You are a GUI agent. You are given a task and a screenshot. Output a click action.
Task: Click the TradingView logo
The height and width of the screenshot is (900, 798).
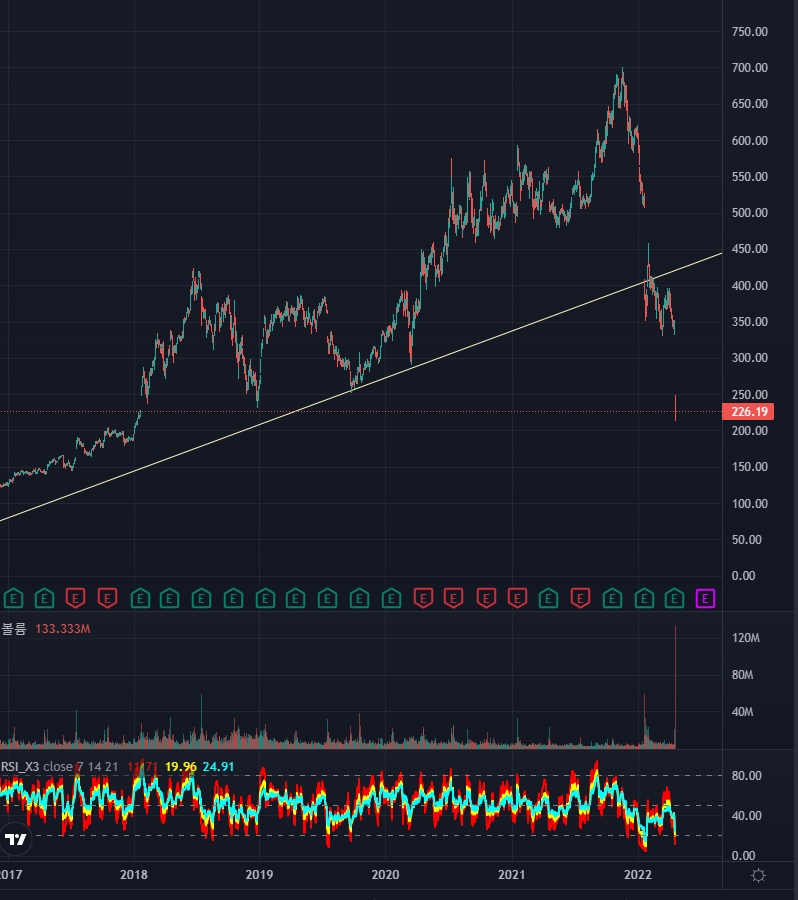tap(16, 840)
